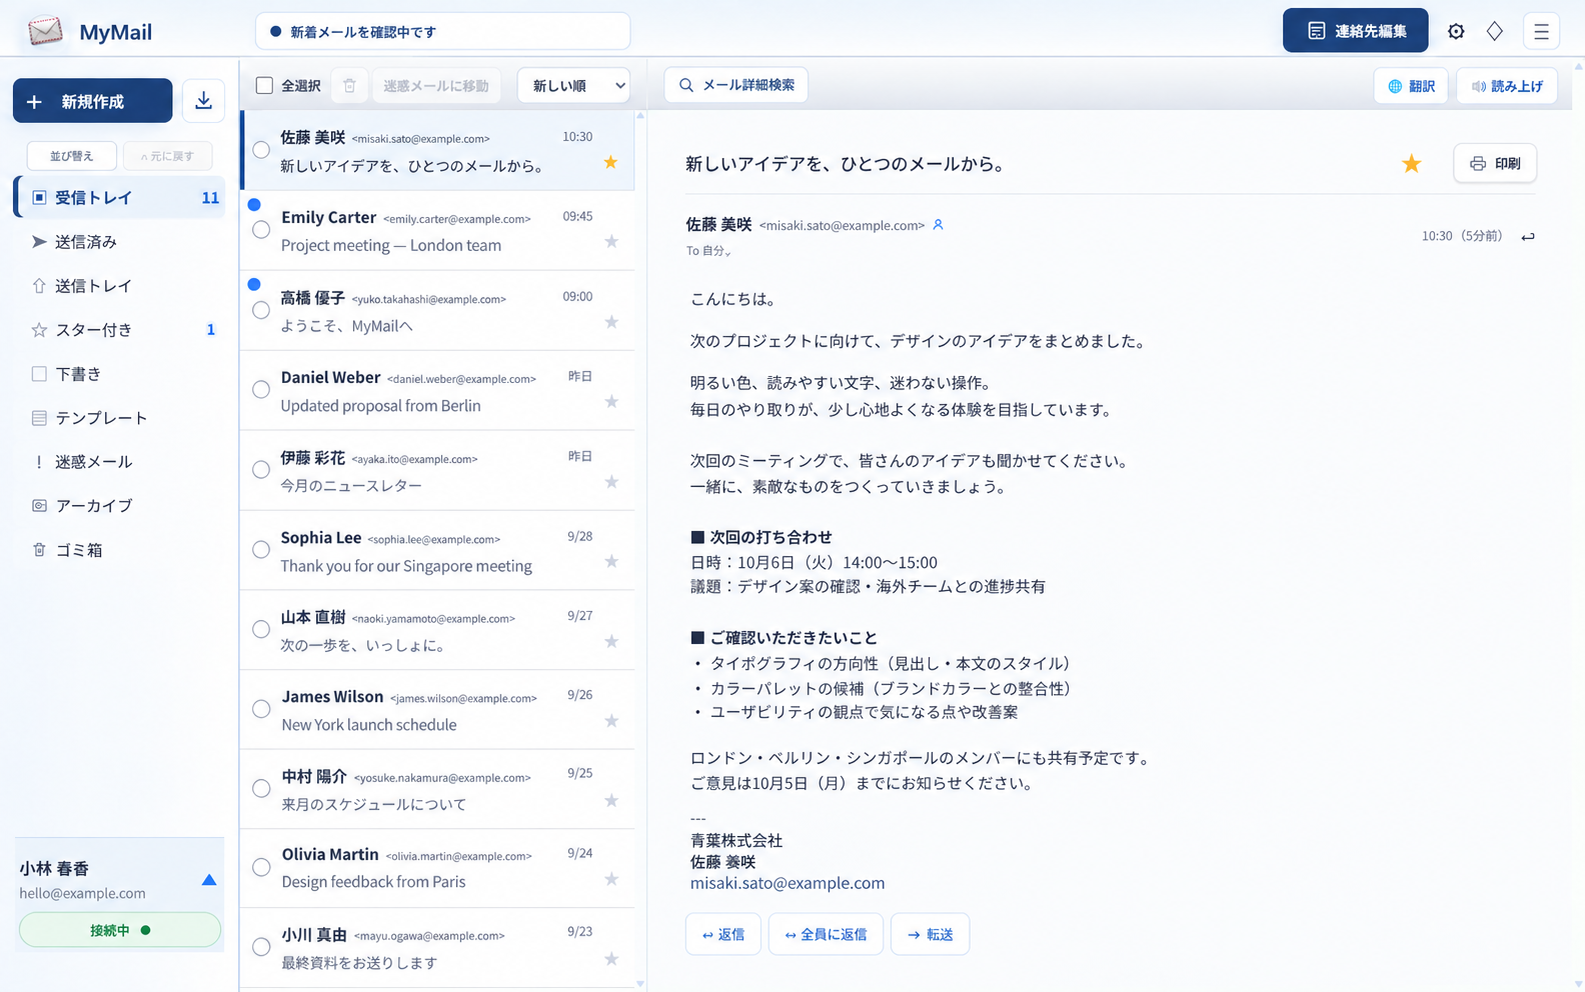Unstar the open message in the reading pane header
This screenshot has width=1585, height=992.
pos(1411,163)
